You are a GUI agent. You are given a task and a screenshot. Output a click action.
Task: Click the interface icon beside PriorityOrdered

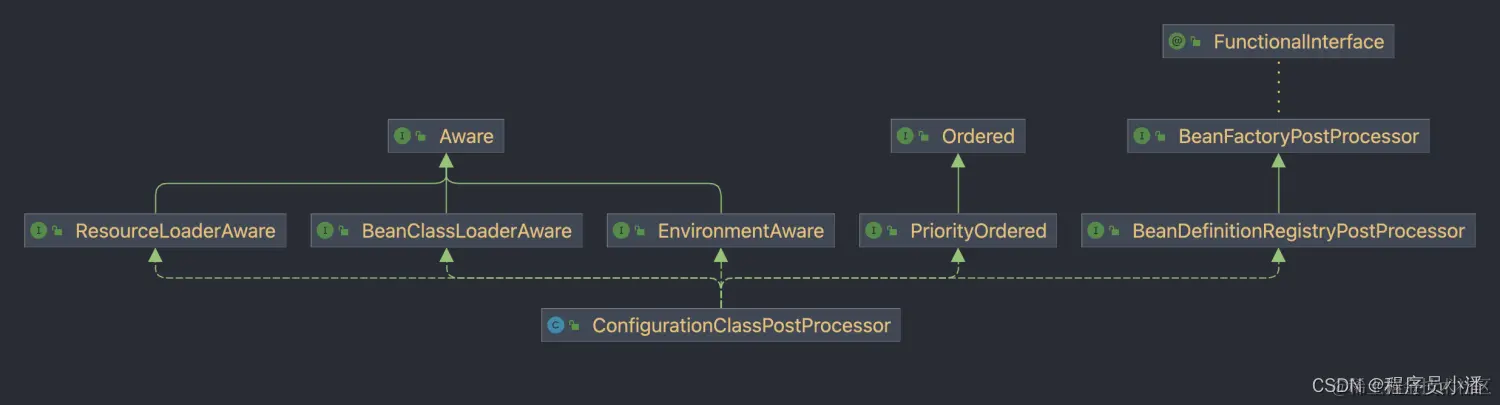click(x=874, y=231)
